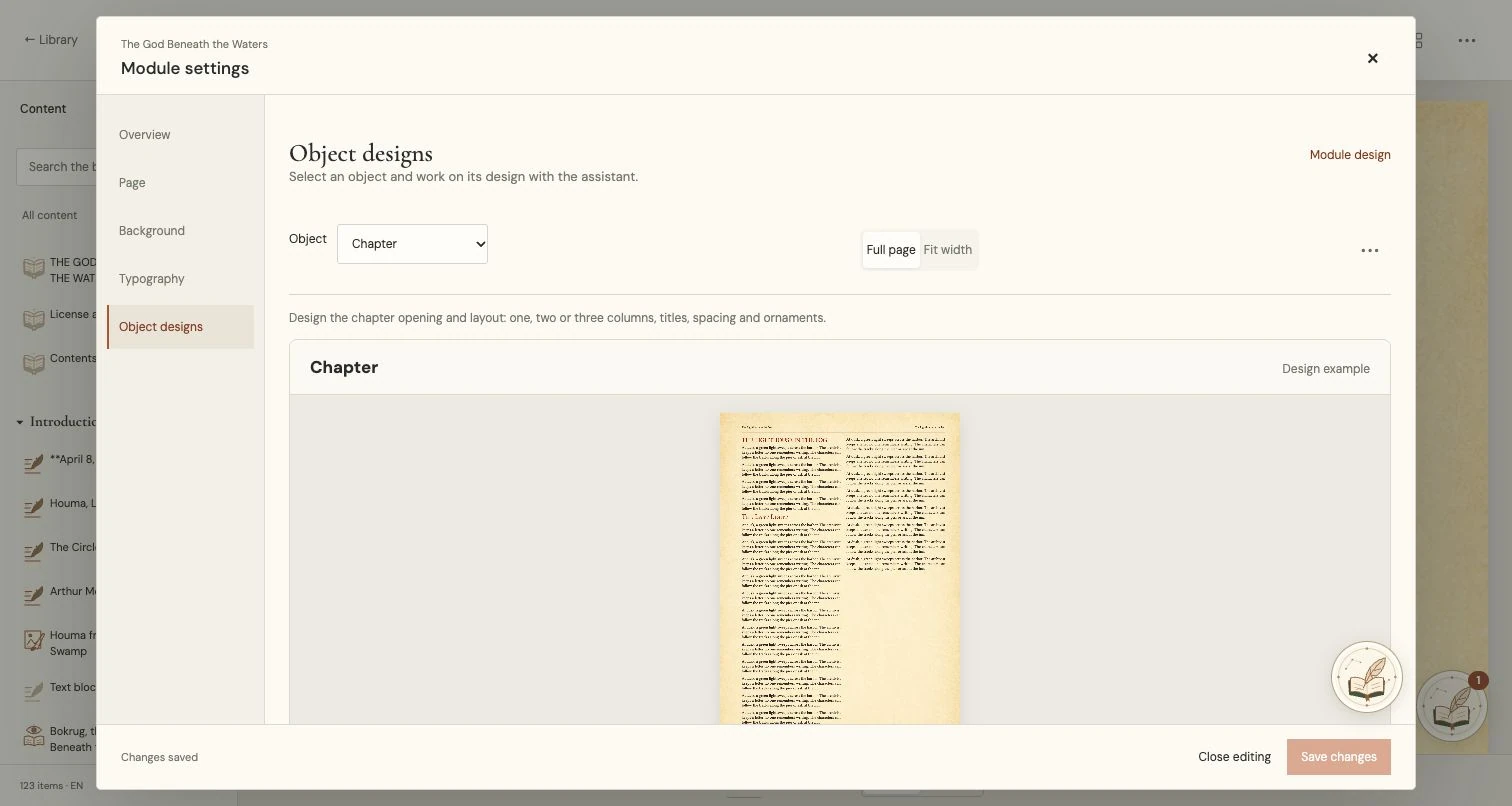Click the quill icon beside Houma, L entry

click(34, 508)
